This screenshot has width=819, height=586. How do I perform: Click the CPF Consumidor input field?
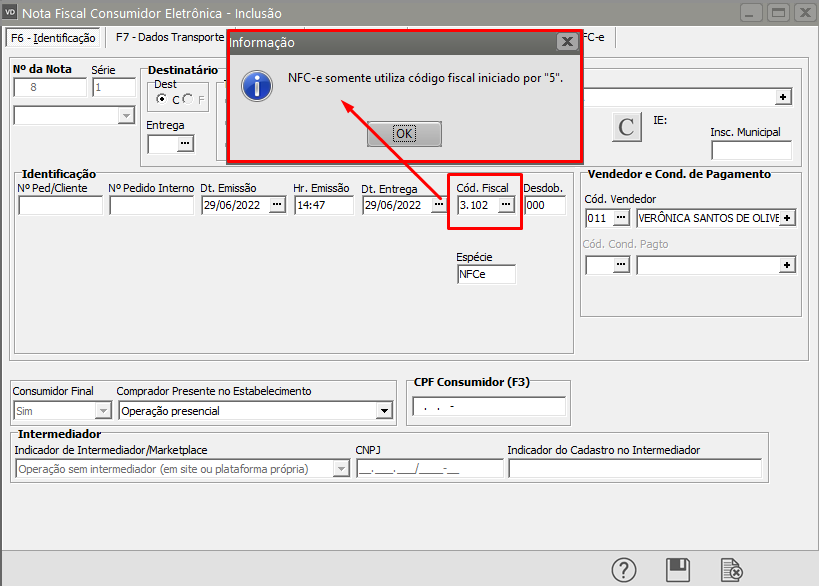click(488, 407)
